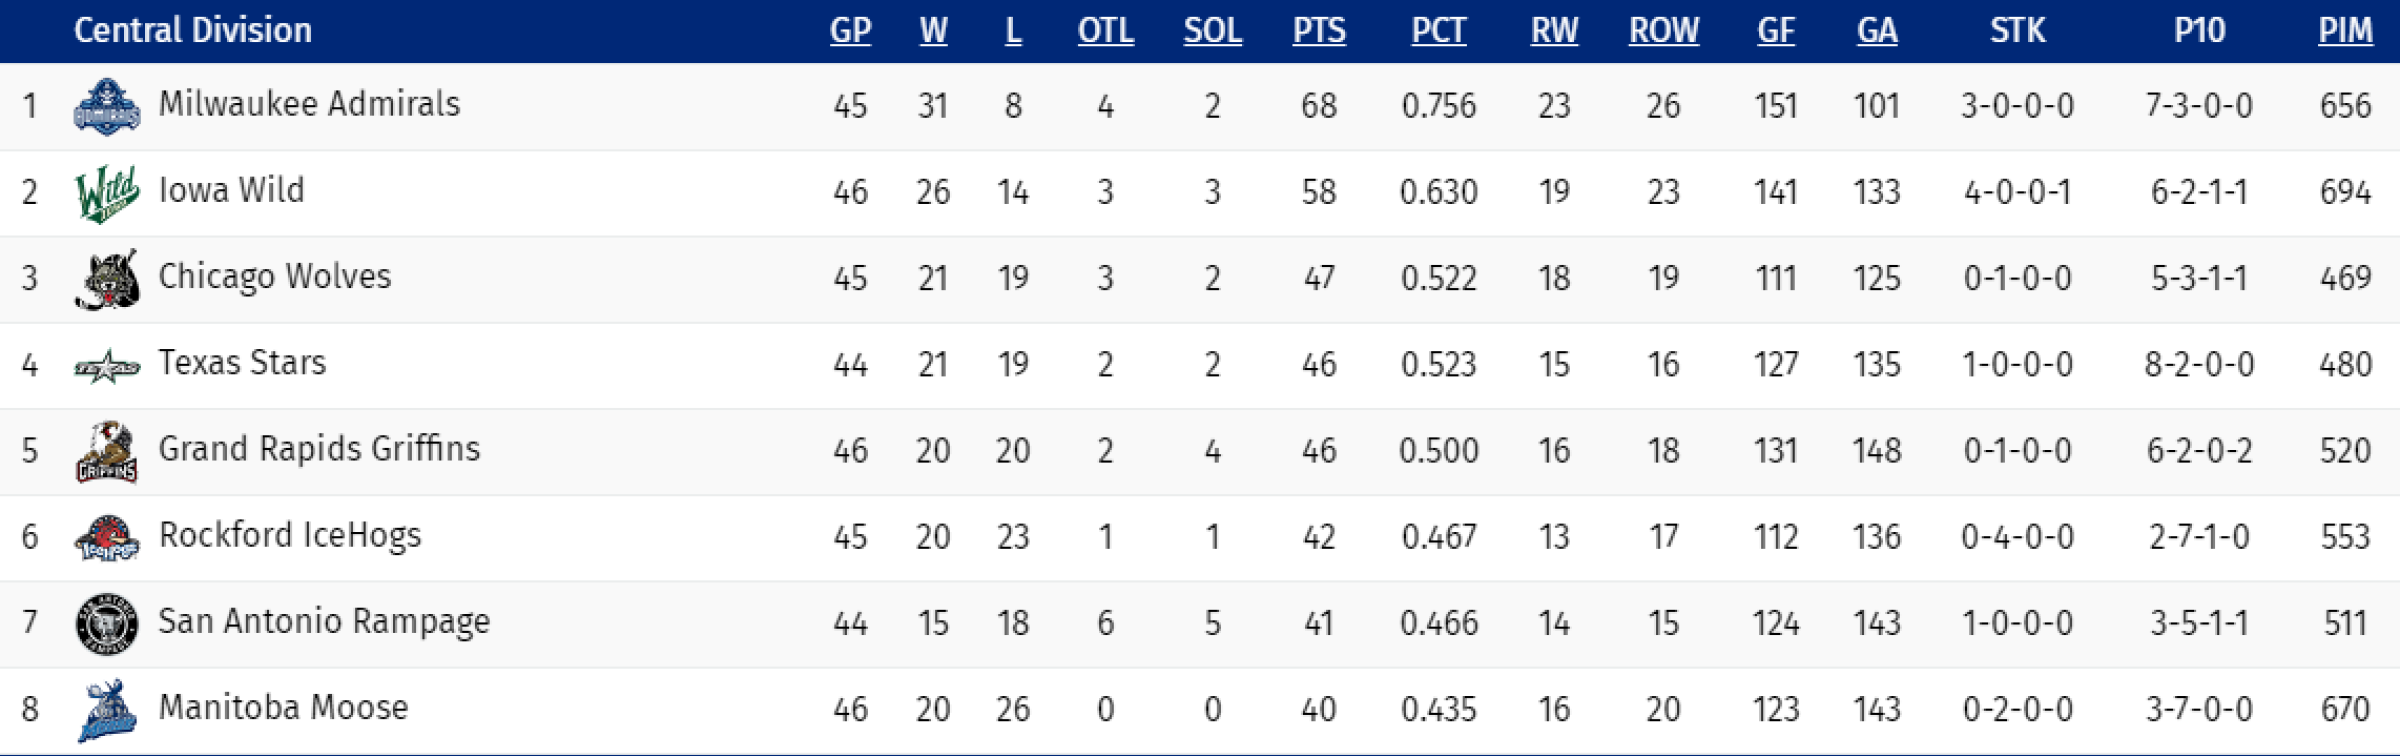Sort standings by the GP column
Image resolution: width=2400 pixels, height=756 pixels.
(850, 31)
